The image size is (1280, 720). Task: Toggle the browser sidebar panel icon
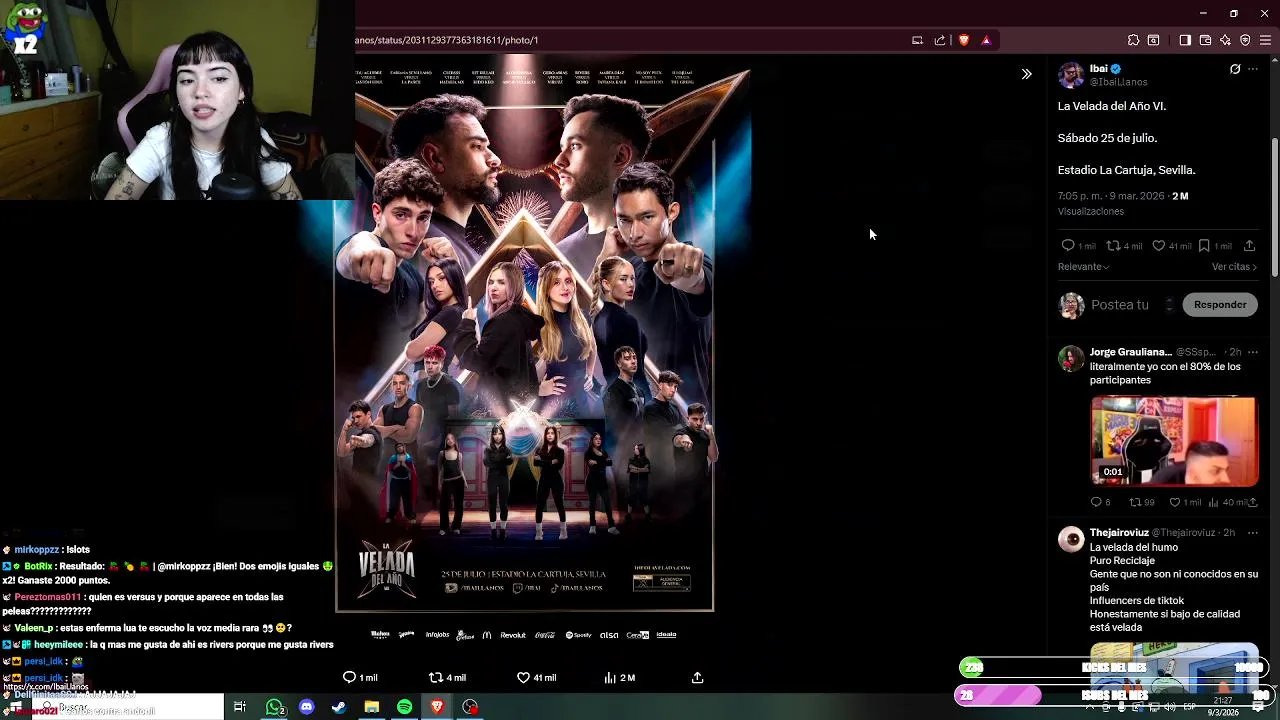[1185, 40]
